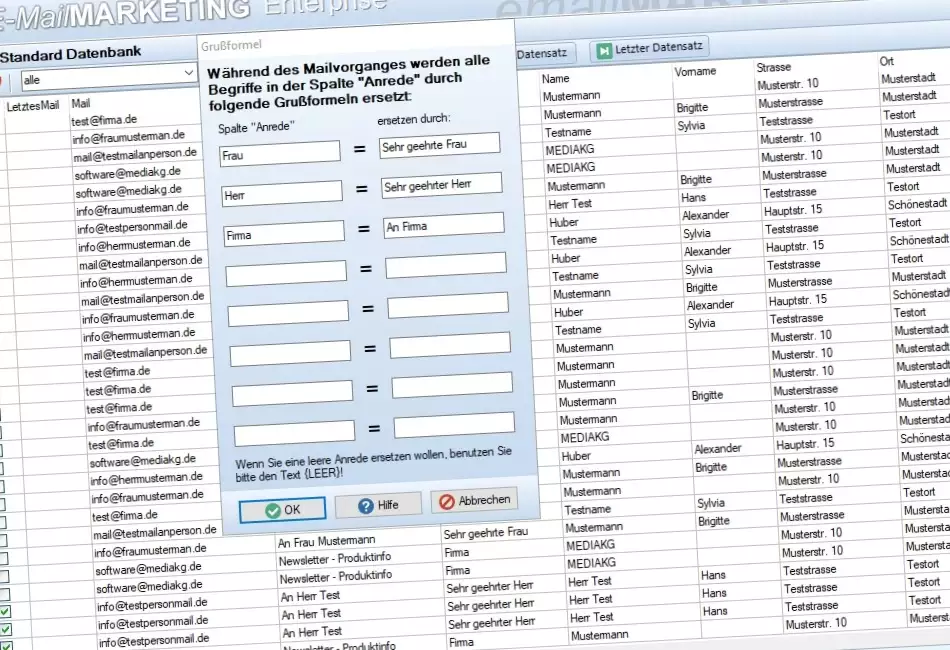950x650 pixels.
Task: Click the 'Standard Datenbank' heading
Action: coord(70,54)
